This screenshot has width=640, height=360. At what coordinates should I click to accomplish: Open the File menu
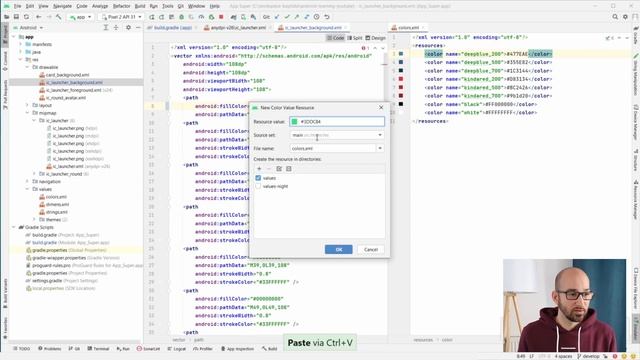[18, 6]
